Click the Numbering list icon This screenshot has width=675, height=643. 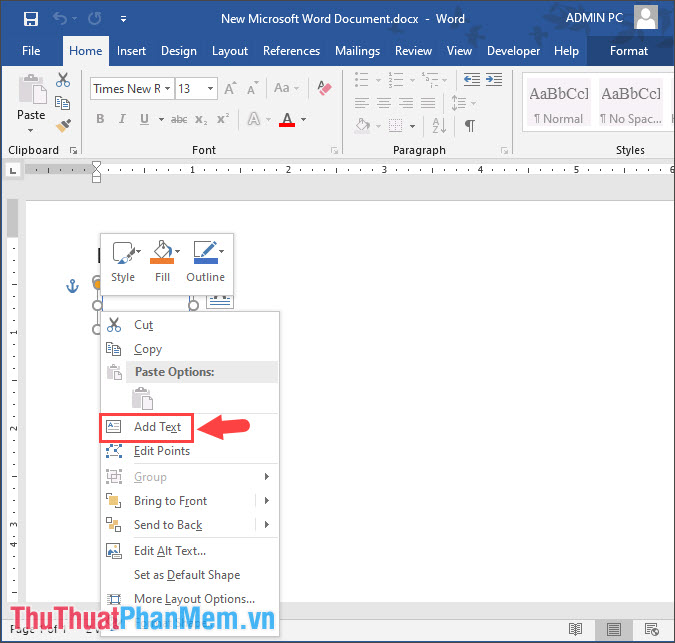pos(396,80)
